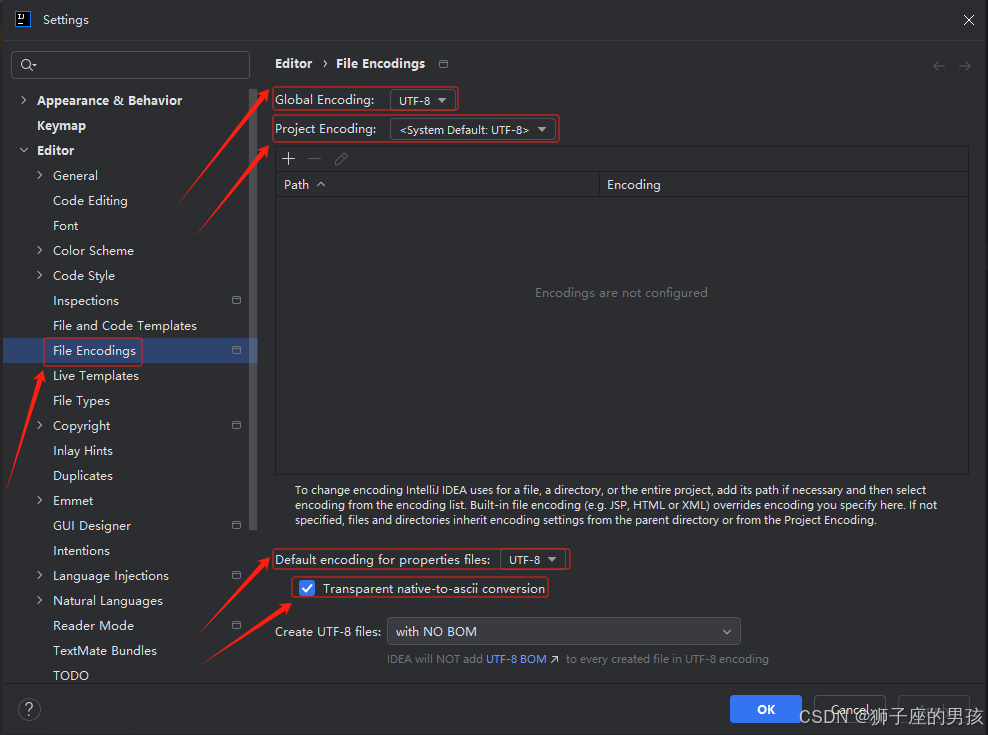The height and width of the screenshot is (735, 988).
Task: Select Code Editing settings page
Action: pos(90,200)
